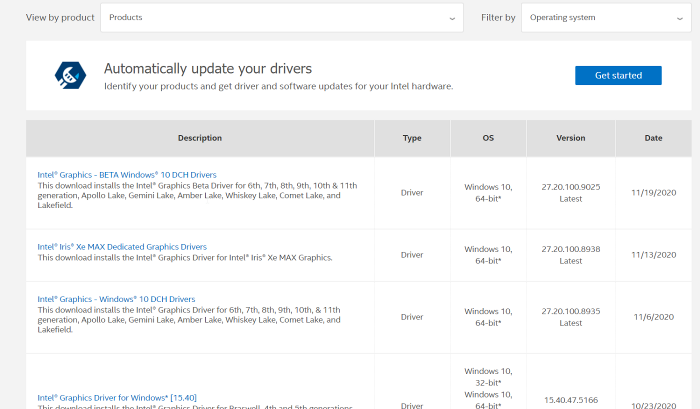This screenshot has height=409, width=700.
Task: Click the Operating system dropdown chevron arrow
Action: (x=679, y=18)
